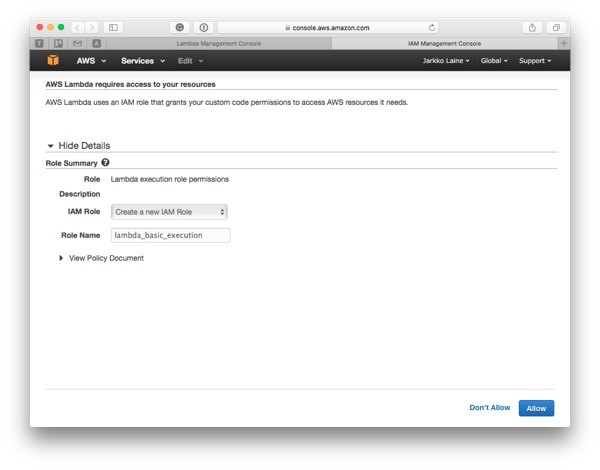Switch to Lambda Management Console tab

pyautogui.click(x=218, y=43)
